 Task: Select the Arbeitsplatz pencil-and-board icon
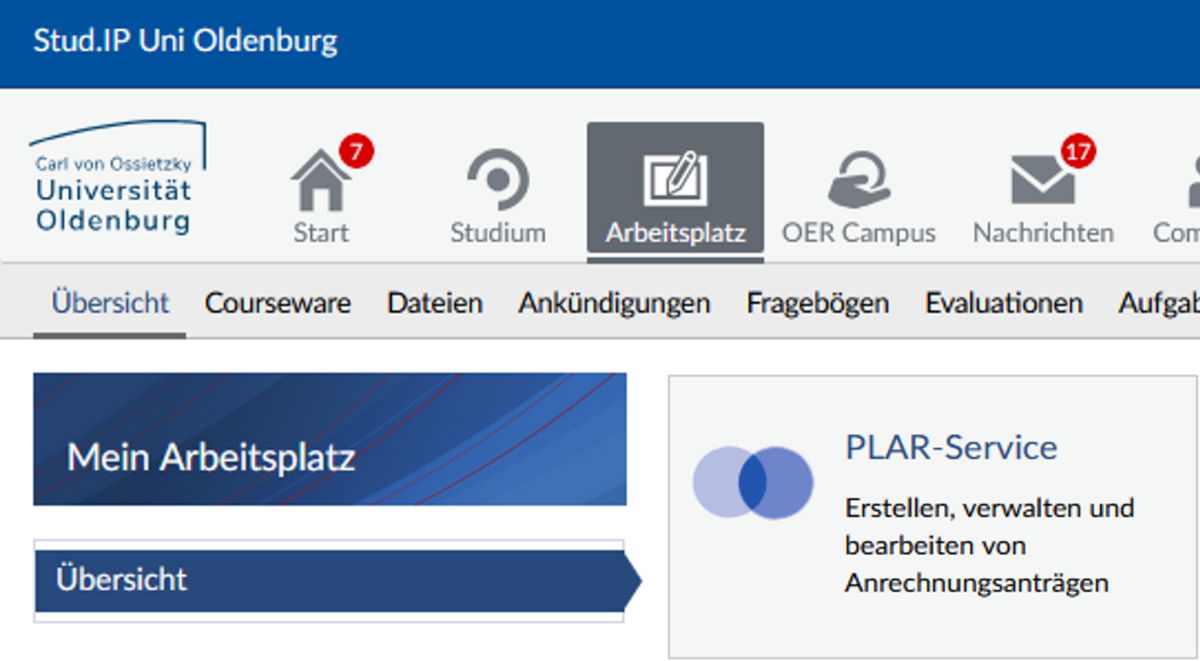click(675, 180)
